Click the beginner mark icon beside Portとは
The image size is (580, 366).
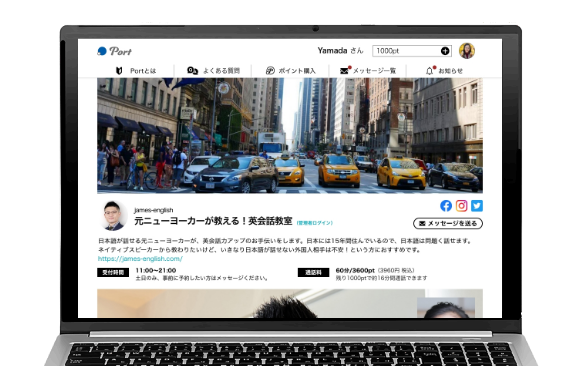point(119,71)
